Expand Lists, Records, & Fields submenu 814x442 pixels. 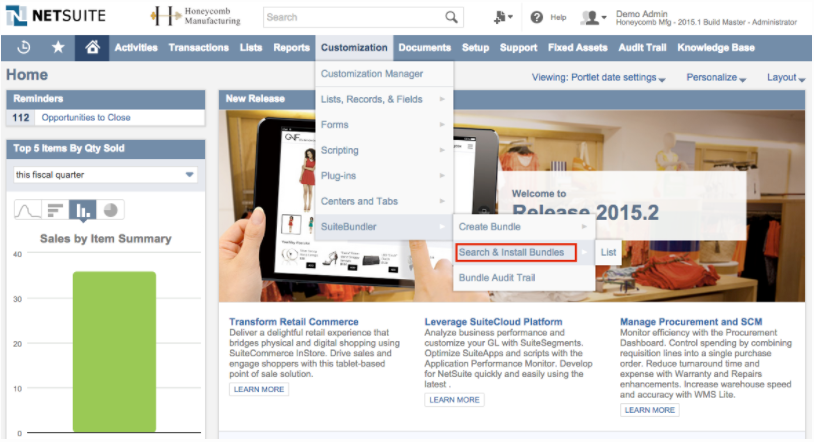(x=384, y=99)
